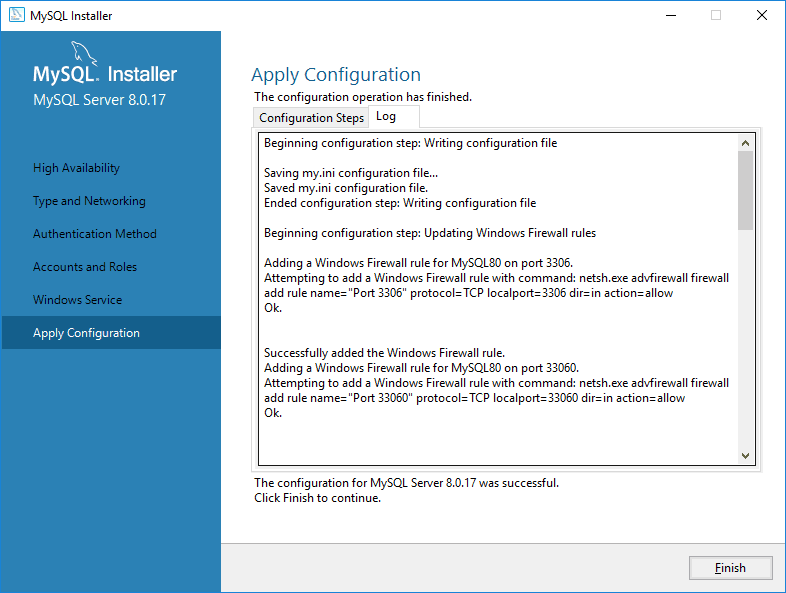The height and width of the screenshot is (593, 786).
Task: Click 'Click Finish to continue.' text
Action: coord(317,498)
